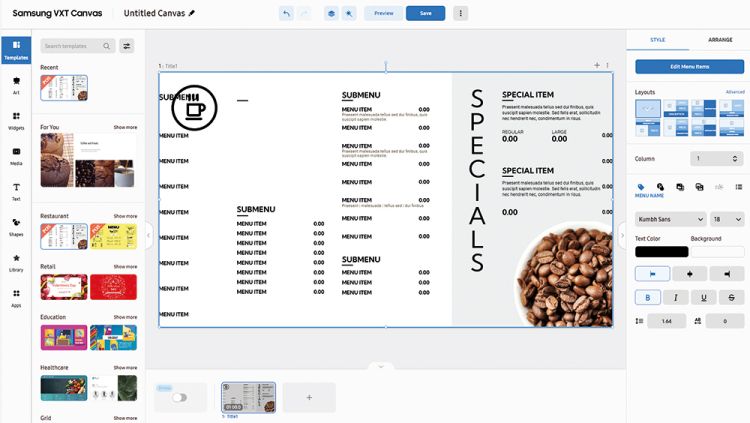The height and width of the screenshot is (423, 750).
Task: Click the black Text Color swatch
Action: click(661, 251)
